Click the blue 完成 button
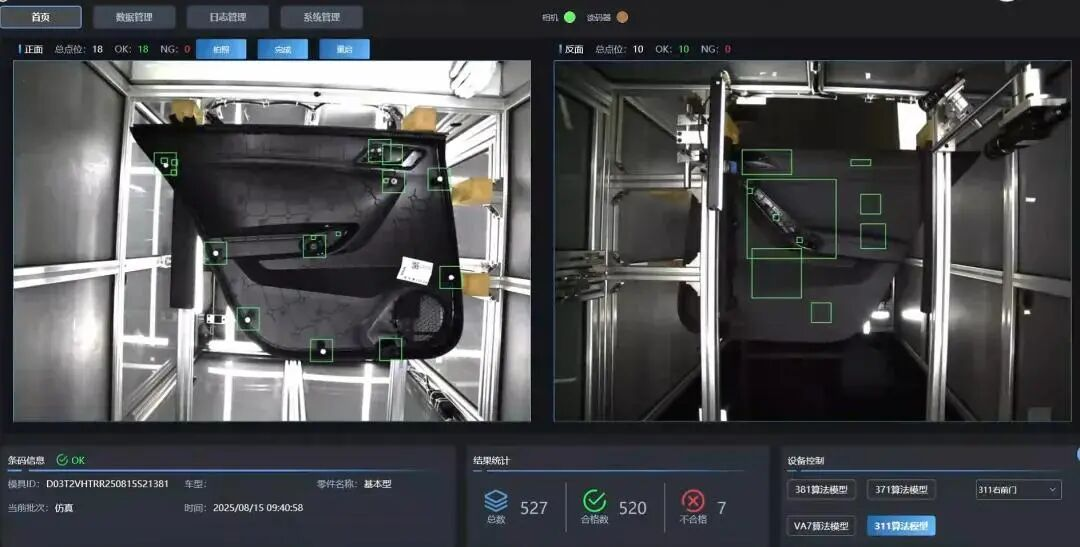Screen dimensions: 1080x547 pyautogui.click(x=282, y=49)
